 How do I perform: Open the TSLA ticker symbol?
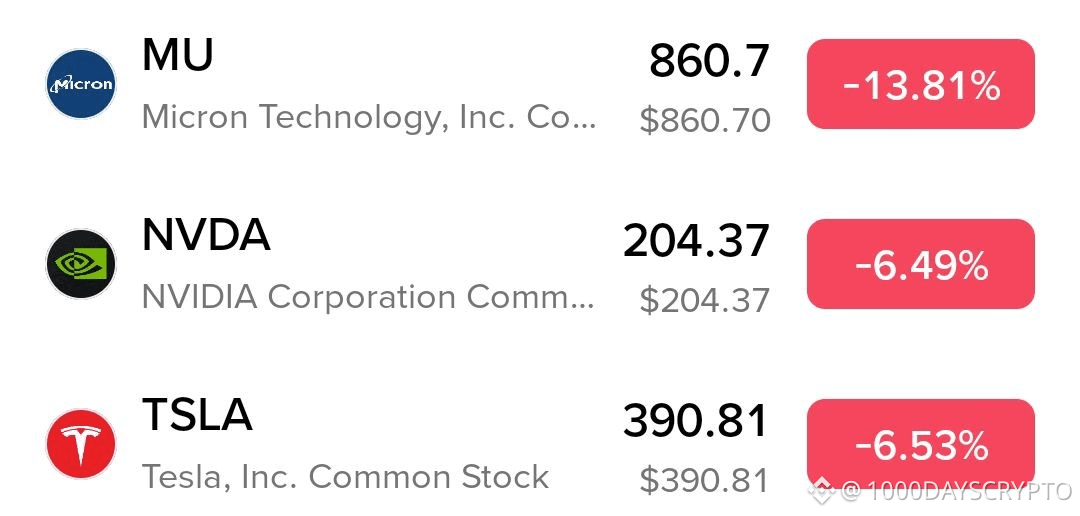tap(197, 415)
